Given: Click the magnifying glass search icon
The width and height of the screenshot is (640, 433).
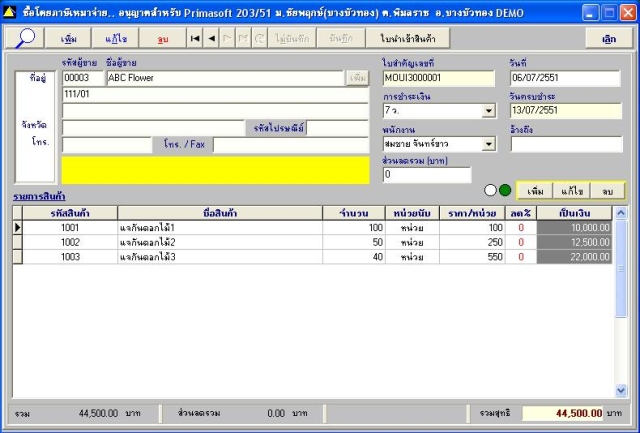Looking at the screenshot, I should (27, 37).
